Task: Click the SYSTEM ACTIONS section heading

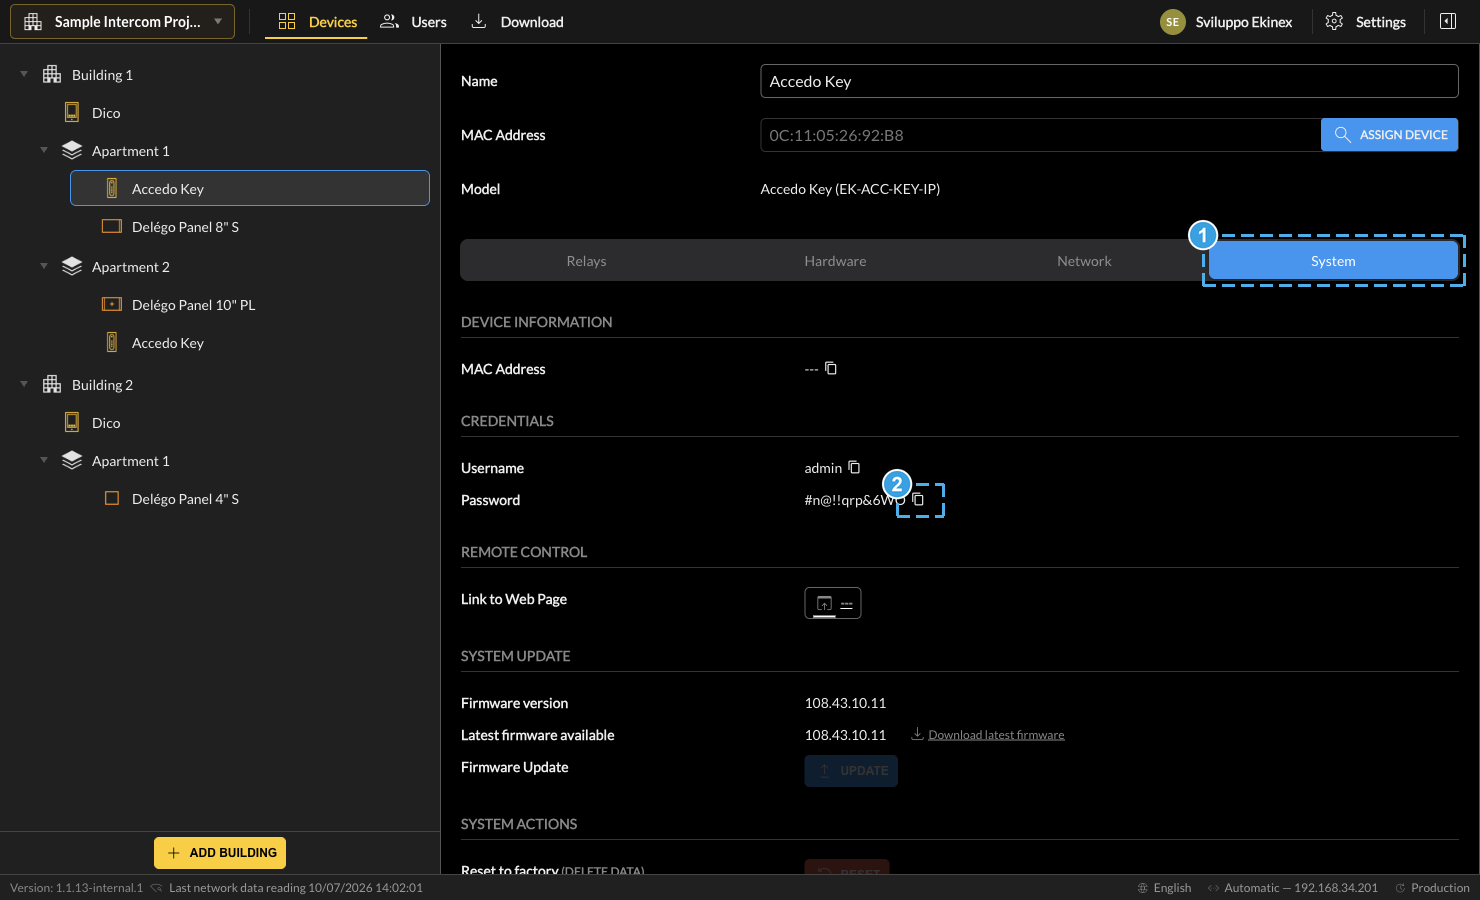Action: tap(519, 824)
